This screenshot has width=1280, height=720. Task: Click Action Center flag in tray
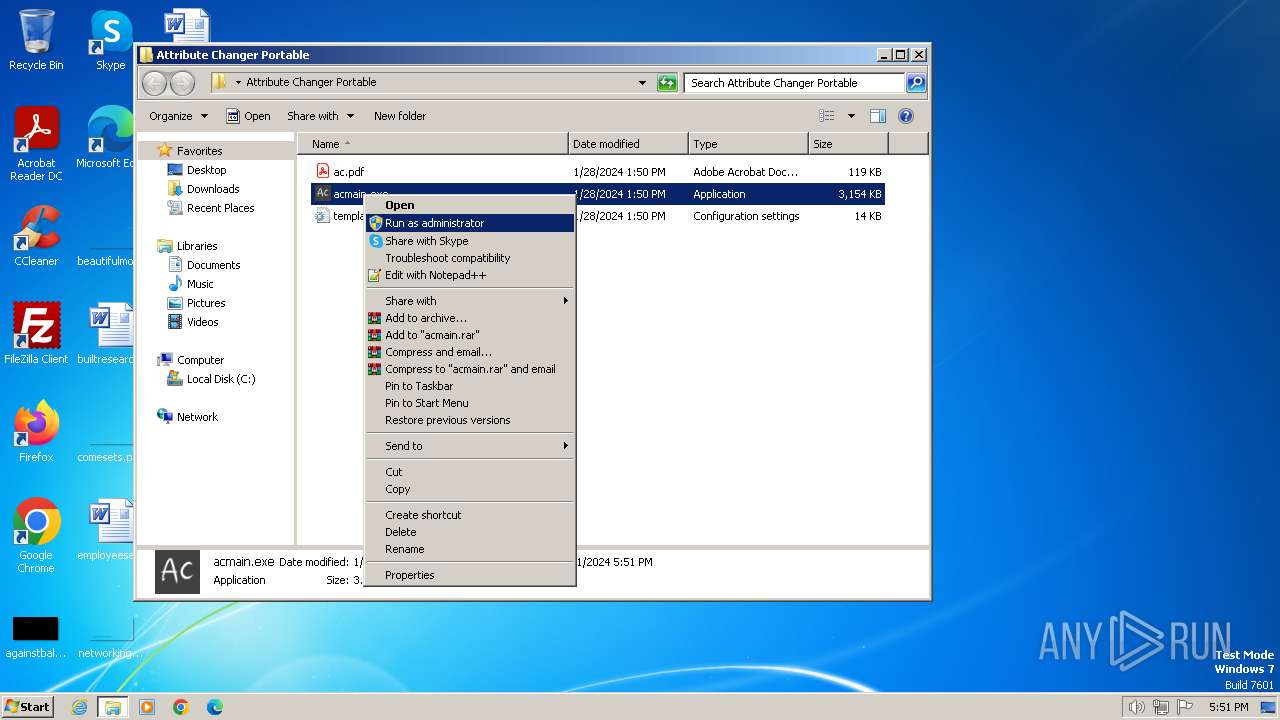[1185, 707]
